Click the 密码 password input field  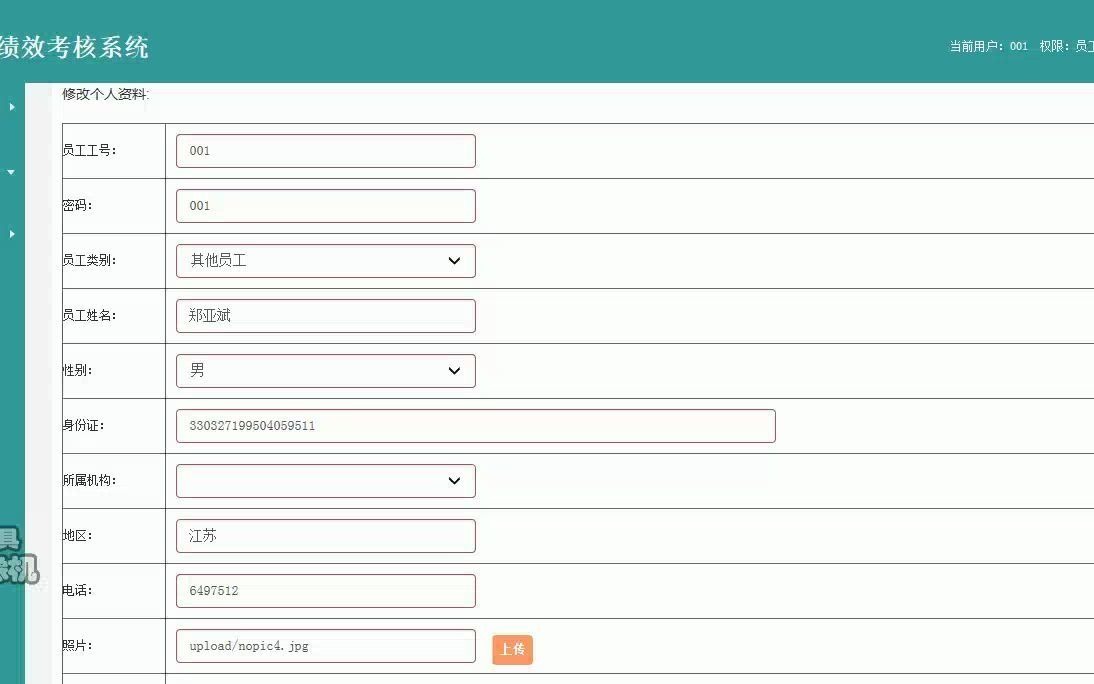click(325, 205)
